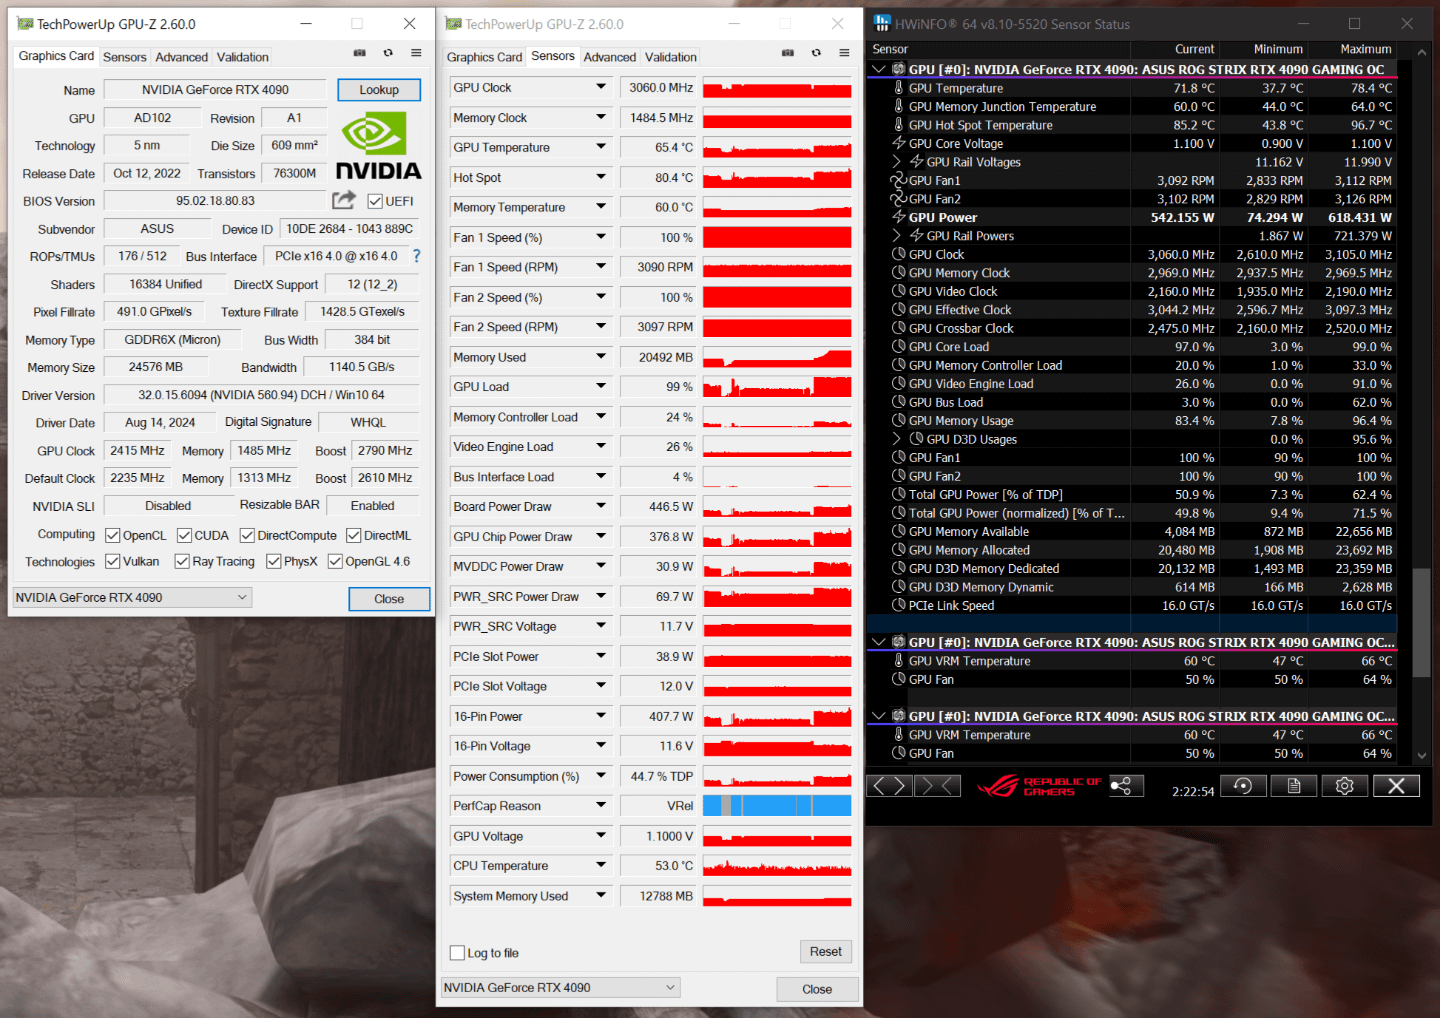
Task: Open the GPU Clock sensor dropdown arrow
Action: [x=601, y=87]
